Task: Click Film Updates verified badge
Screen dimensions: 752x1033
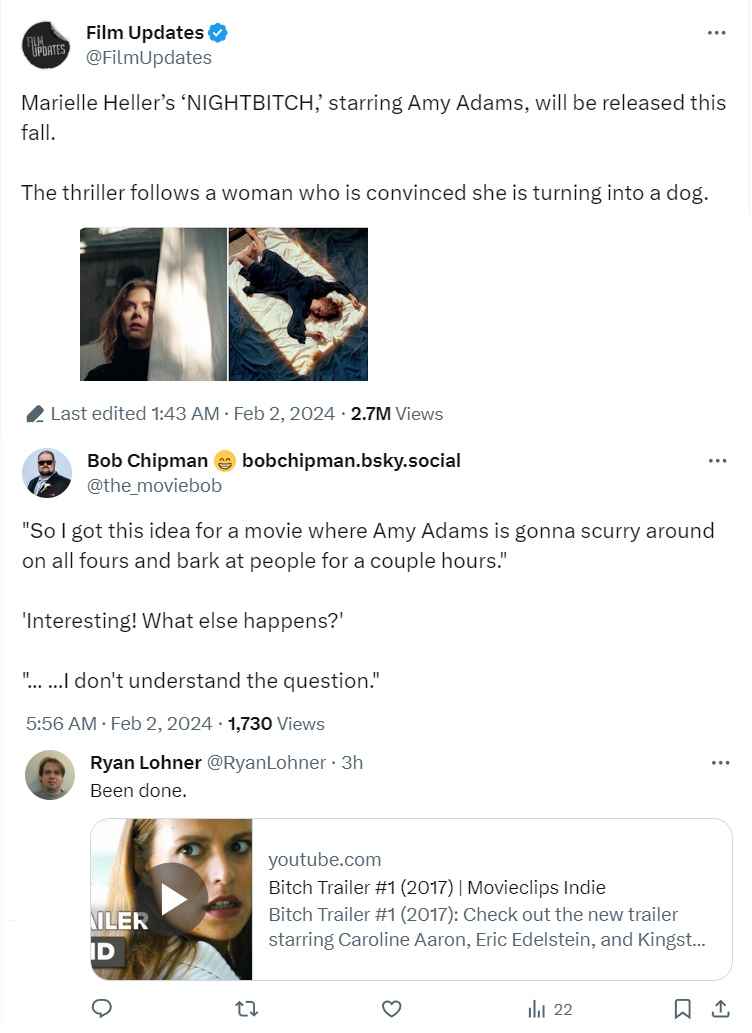Action: point(218,33)
